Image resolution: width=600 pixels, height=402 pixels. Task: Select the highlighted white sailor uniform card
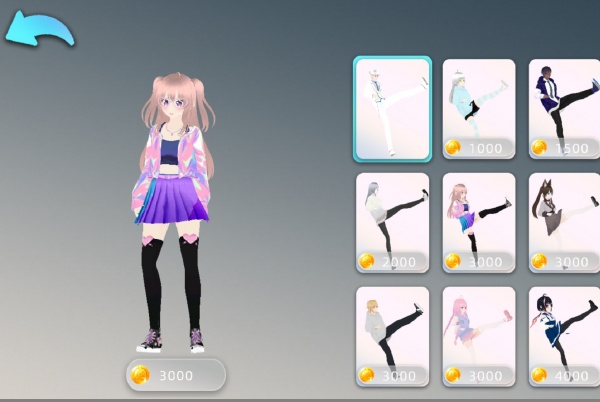[392, 108]
